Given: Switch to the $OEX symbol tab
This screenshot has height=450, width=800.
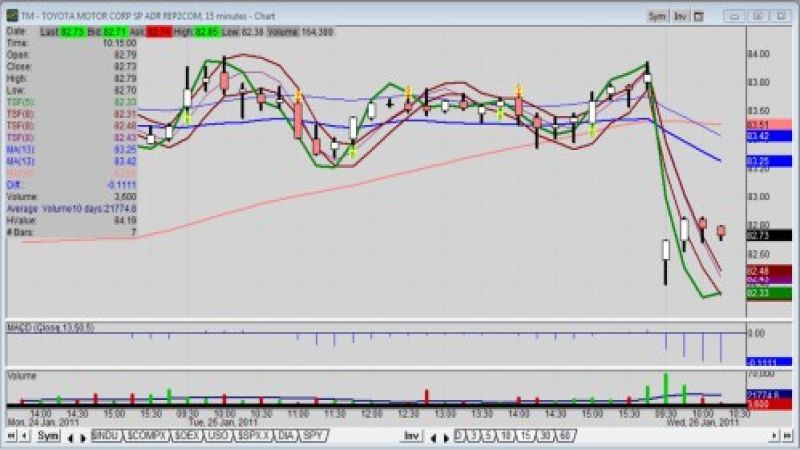Looking at the screenshot, I should pos(186,437).
